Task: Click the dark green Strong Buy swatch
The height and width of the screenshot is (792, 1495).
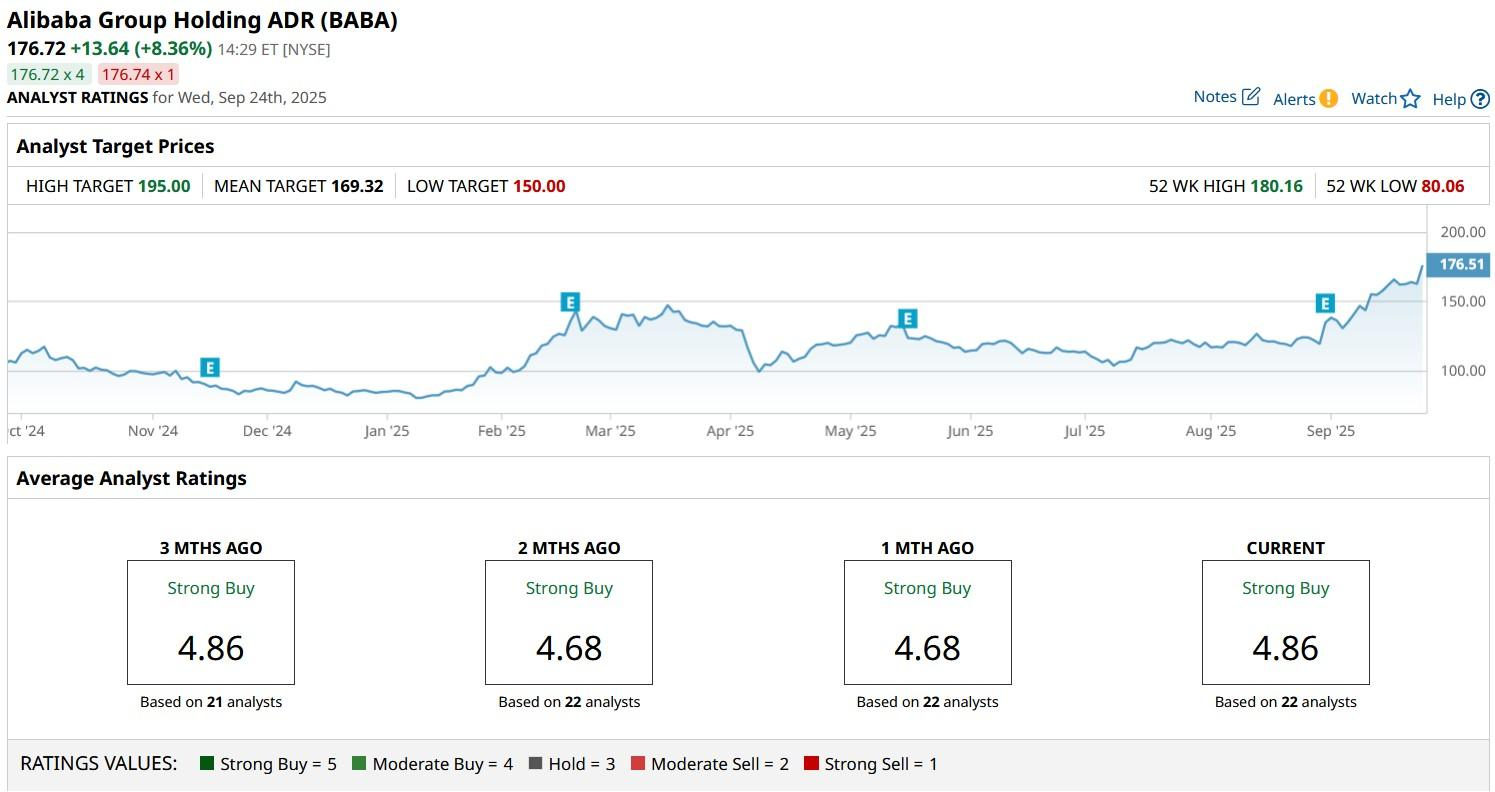Action: point(207,764)
